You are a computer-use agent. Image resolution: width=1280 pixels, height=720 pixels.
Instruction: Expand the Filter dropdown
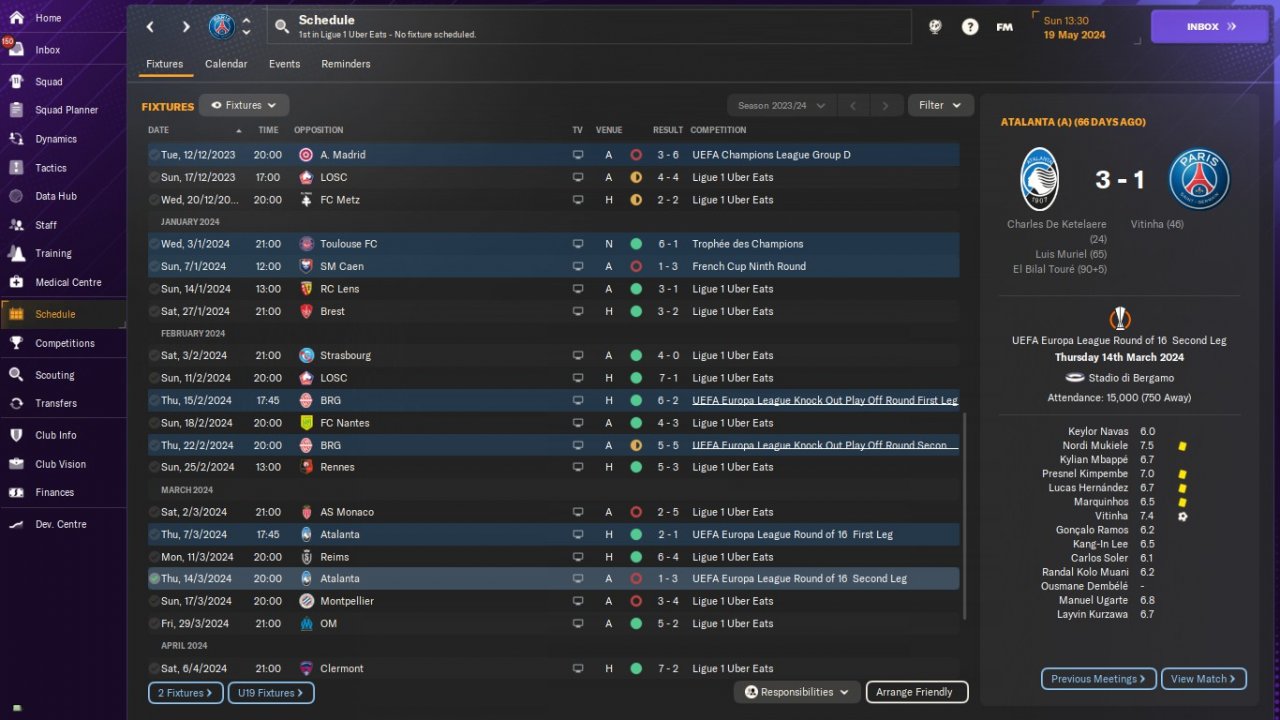940,105
